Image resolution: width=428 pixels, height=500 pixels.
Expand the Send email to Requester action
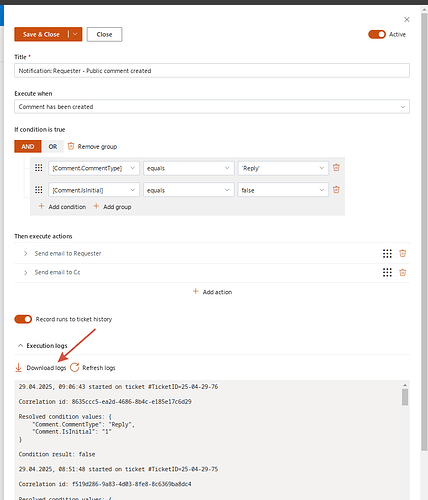[x=26, y=254]
